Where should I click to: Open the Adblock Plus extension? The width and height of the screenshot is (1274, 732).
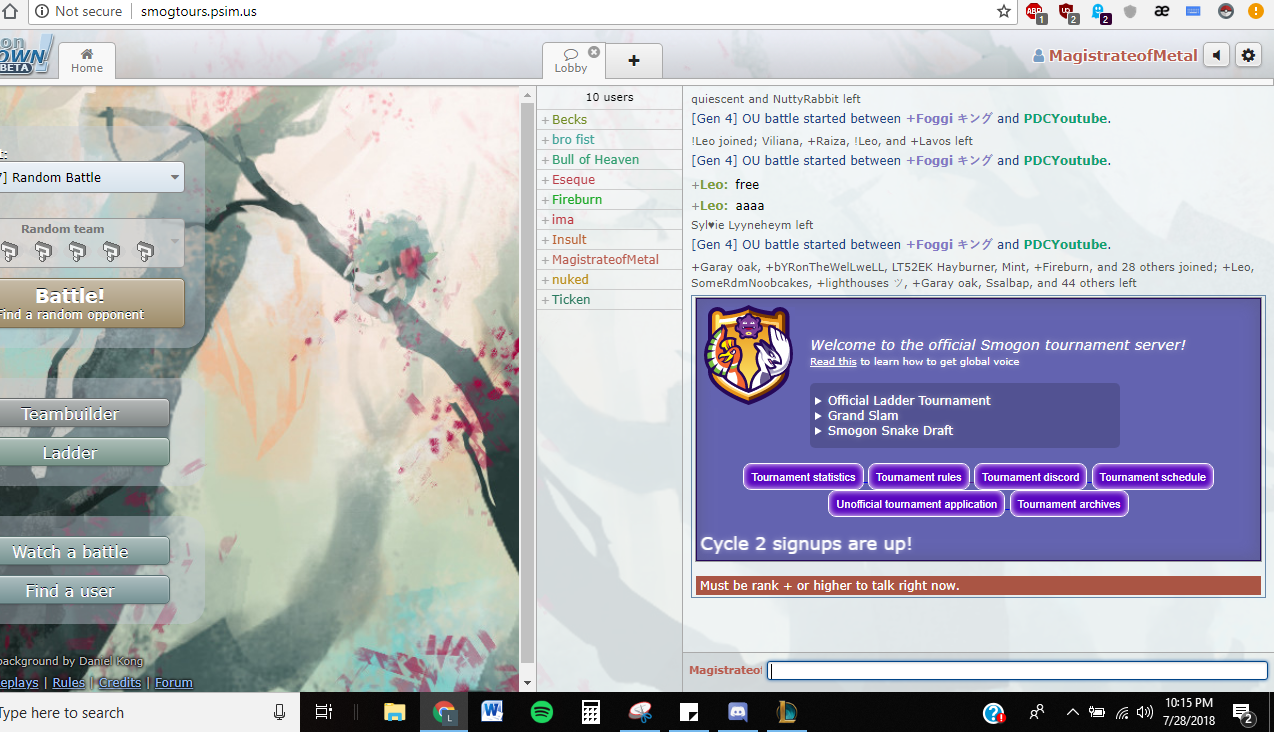1035,12
